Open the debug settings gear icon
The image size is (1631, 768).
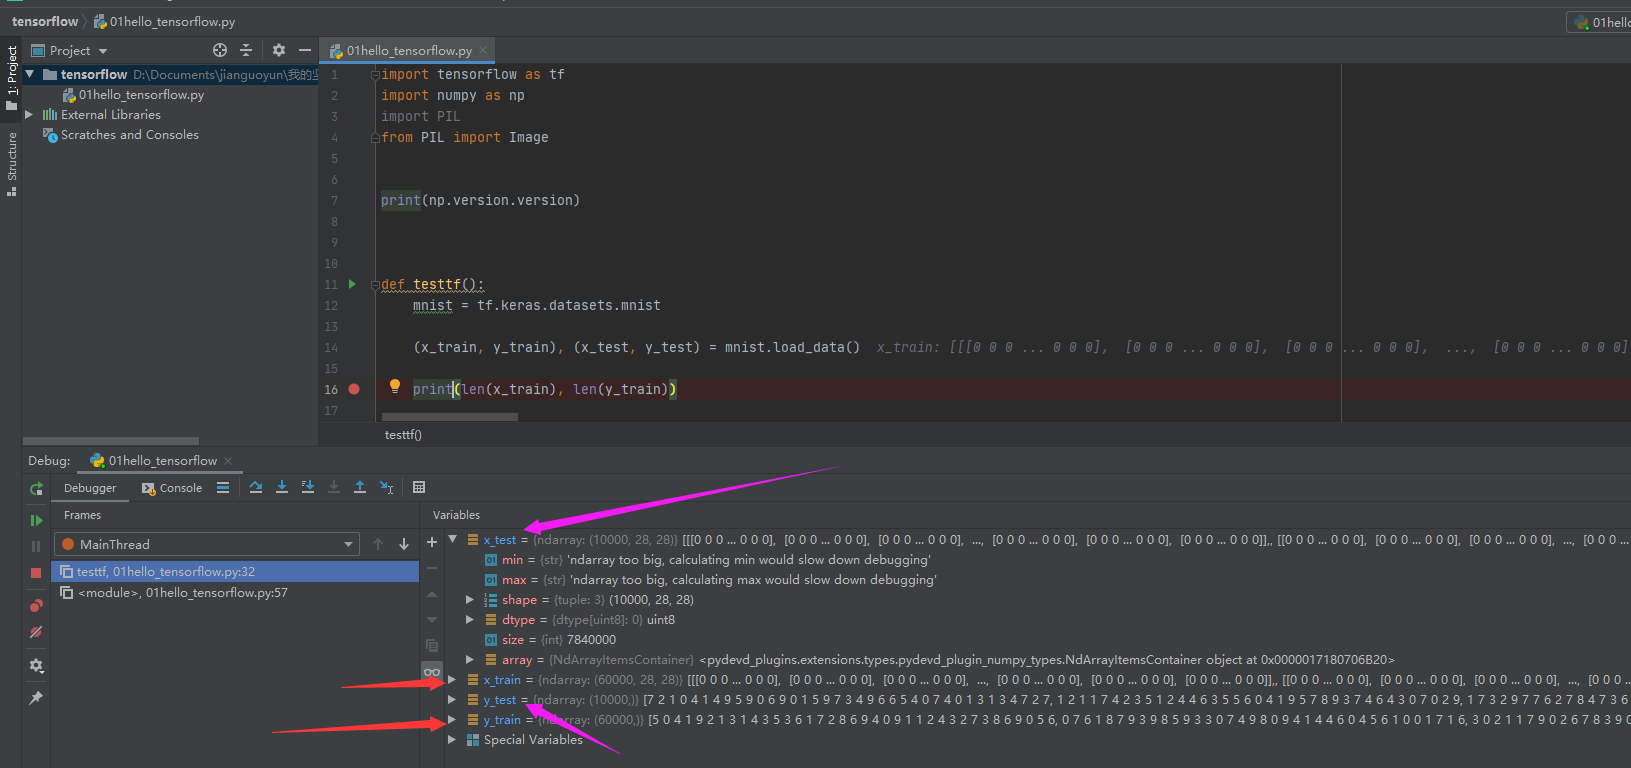coord(36,666)
